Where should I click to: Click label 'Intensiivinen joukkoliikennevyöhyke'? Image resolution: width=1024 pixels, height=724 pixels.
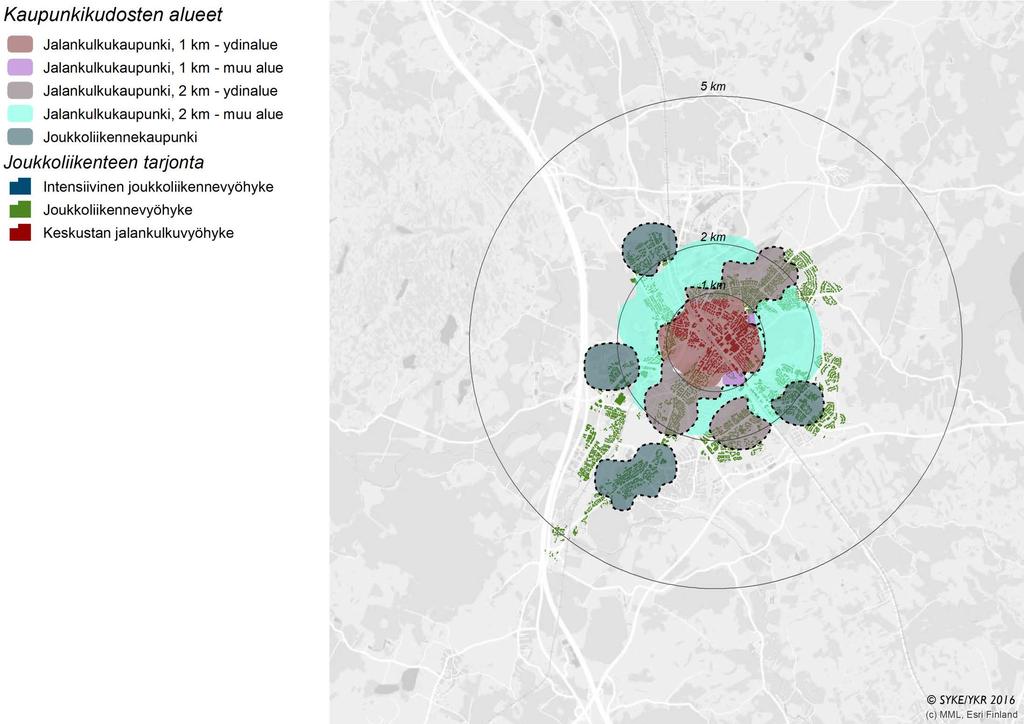point(158,187)
